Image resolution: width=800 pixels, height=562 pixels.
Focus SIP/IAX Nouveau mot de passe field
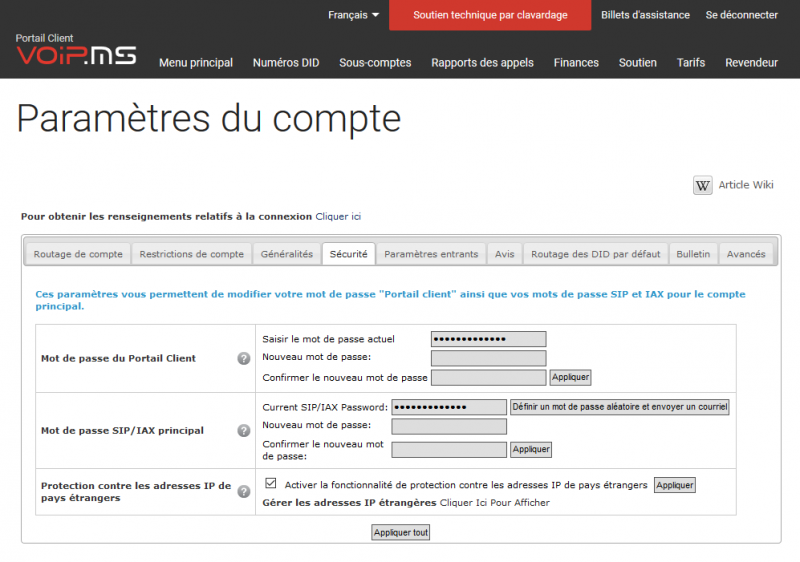tap(449, 426)
